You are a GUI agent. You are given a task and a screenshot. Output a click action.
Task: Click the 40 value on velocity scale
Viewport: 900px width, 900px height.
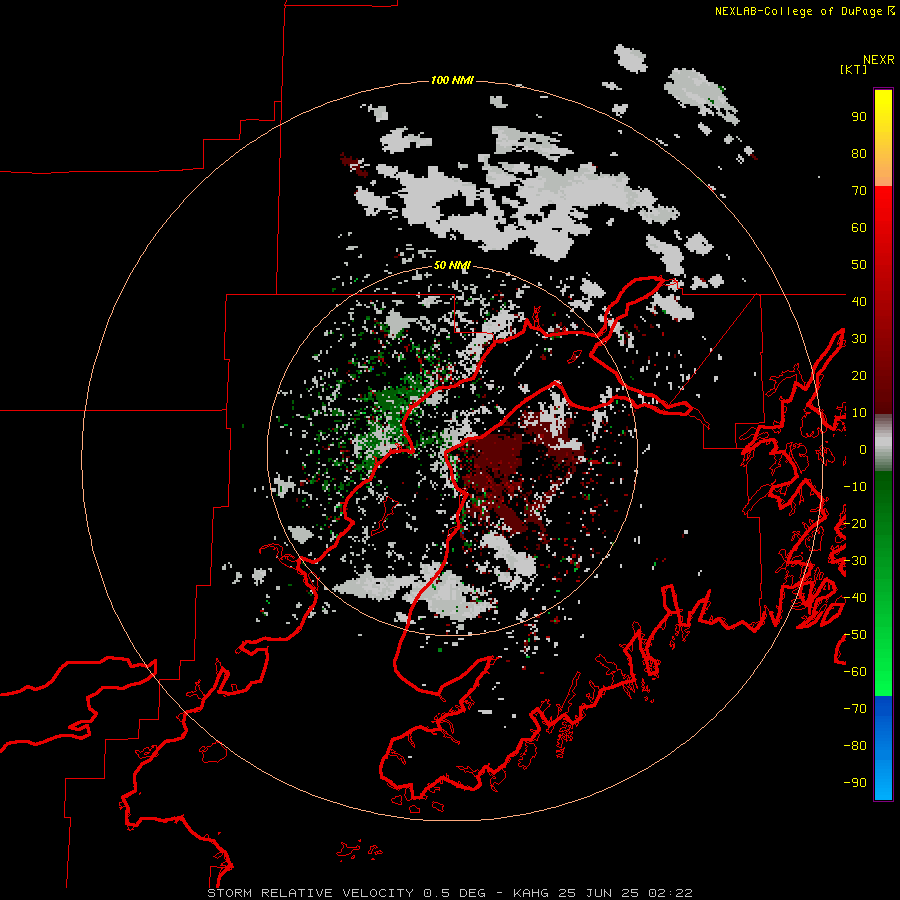[859, 301]
